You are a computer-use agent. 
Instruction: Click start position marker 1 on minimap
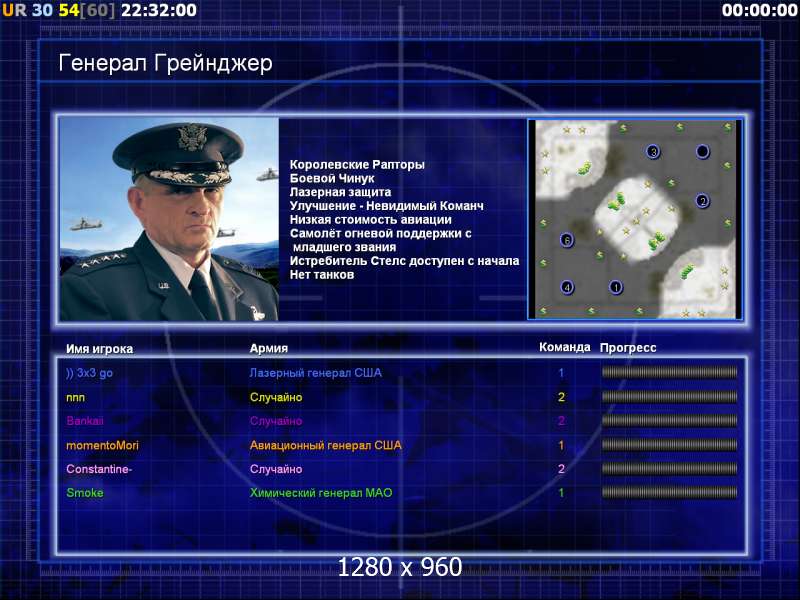click(x=616, y=287)
